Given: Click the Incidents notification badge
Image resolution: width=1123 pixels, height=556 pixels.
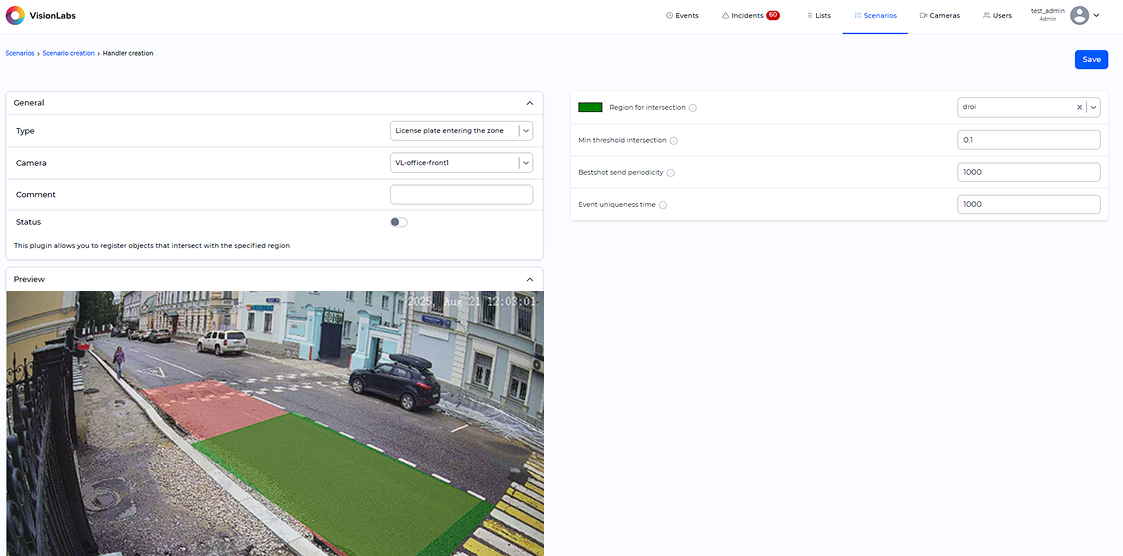Looking at the screenshot, I should pos(772,16).
